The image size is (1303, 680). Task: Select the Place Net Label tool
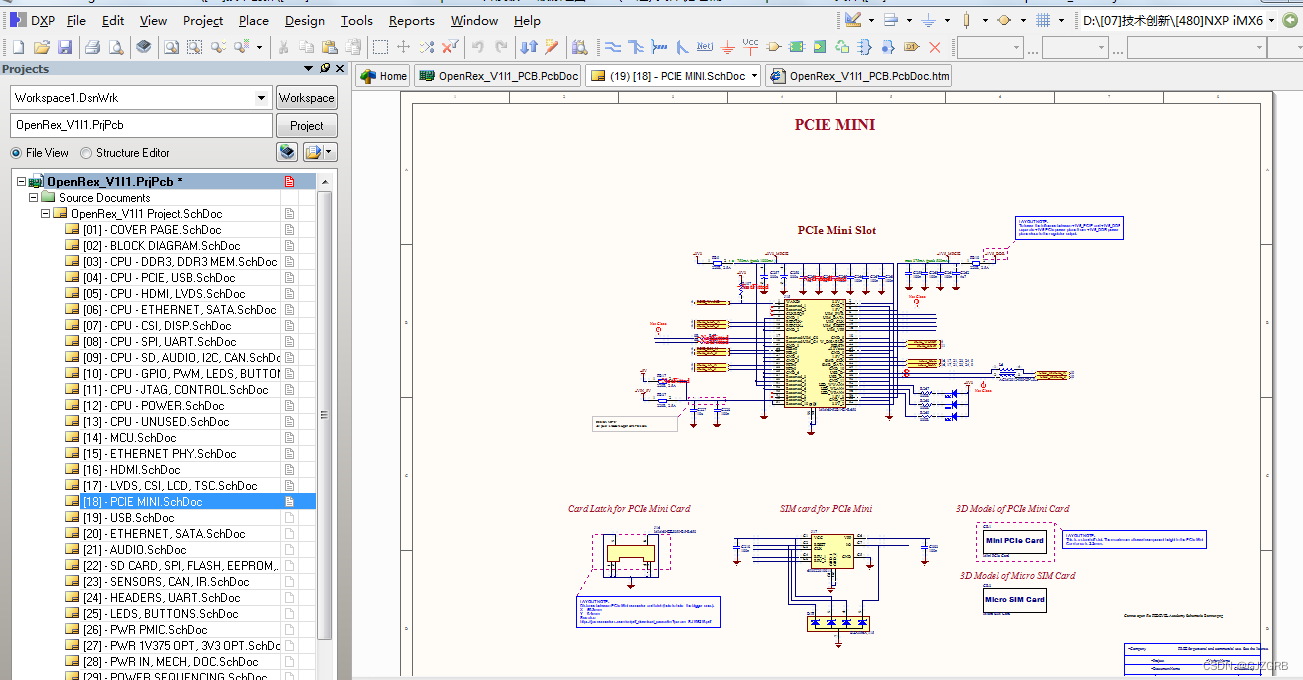click(x=705, y=45)
